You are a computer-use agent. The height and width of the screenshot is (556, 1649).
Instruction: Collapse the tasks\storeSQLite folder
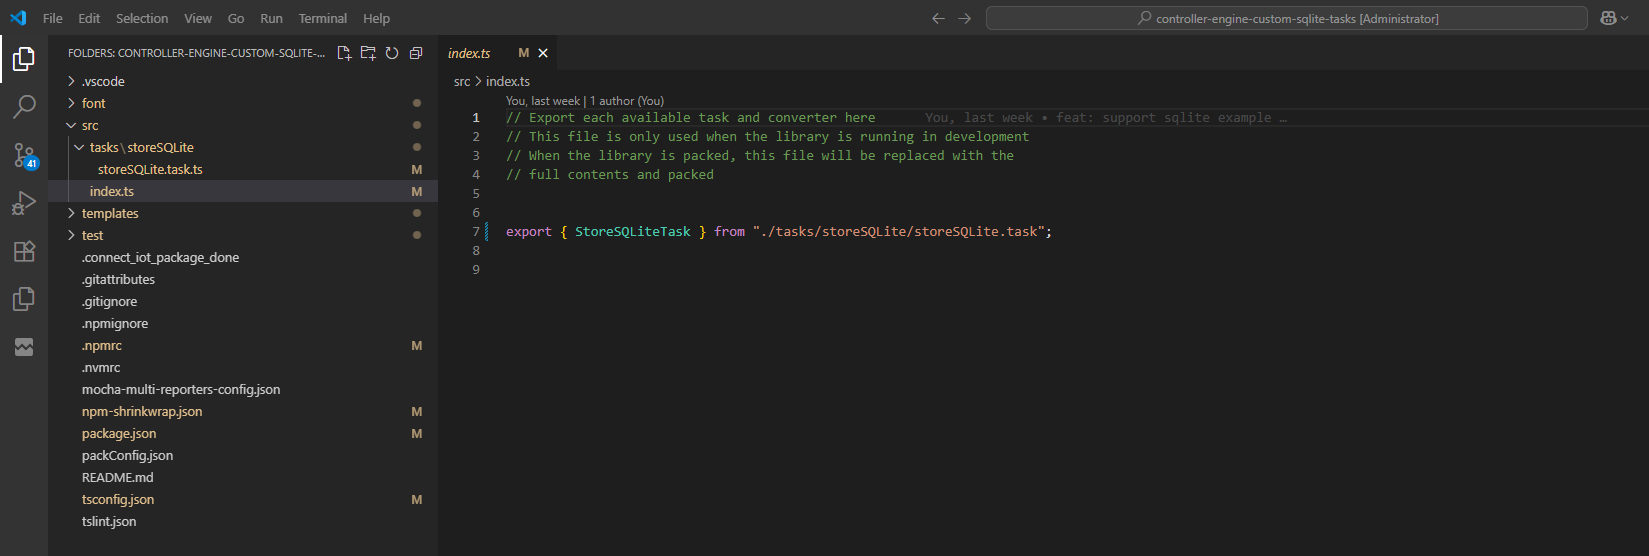243,147
